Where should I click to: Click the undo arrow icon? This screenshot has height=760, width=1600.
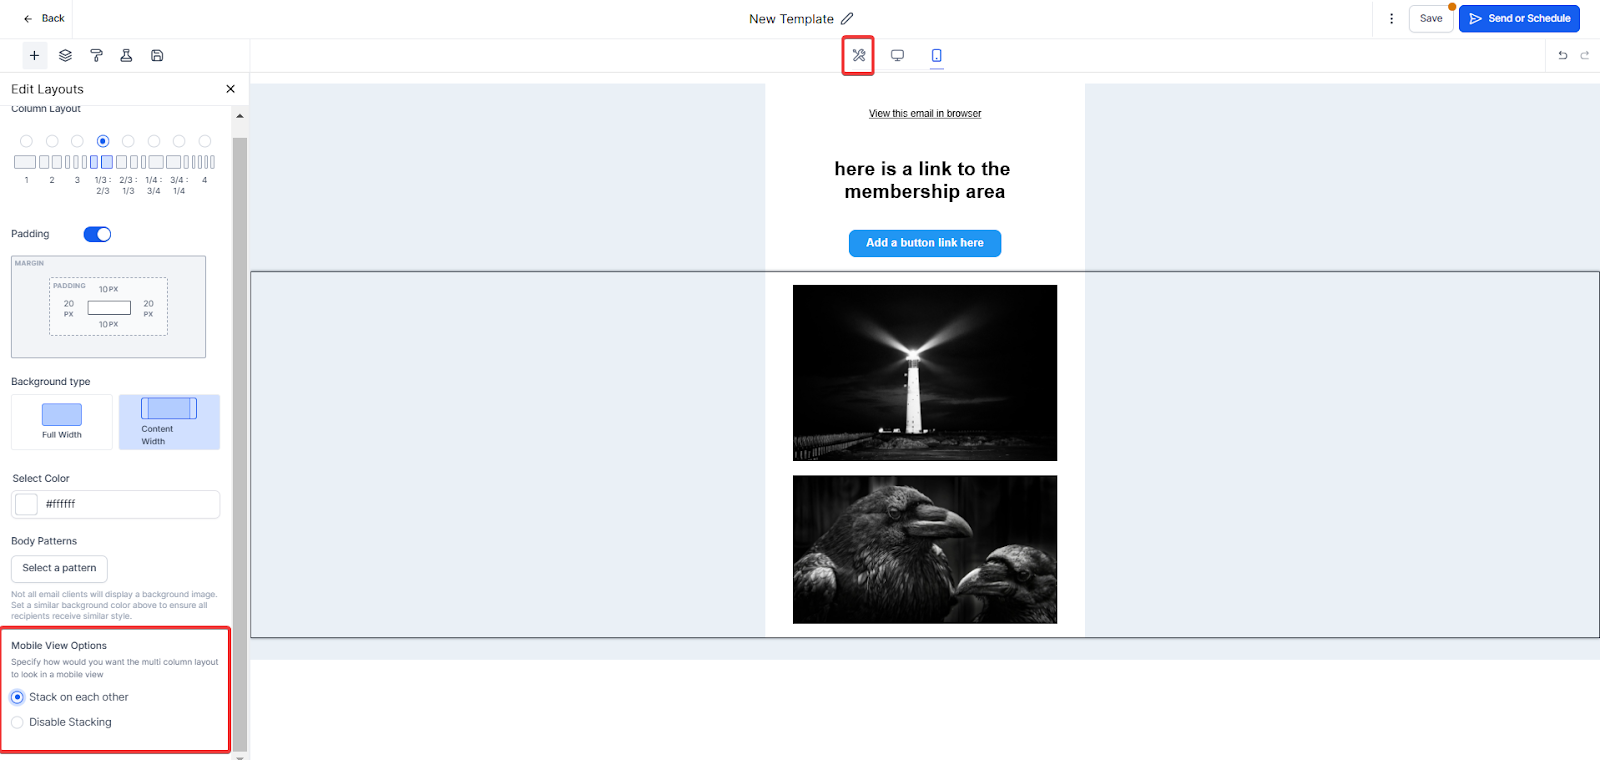1563,56
